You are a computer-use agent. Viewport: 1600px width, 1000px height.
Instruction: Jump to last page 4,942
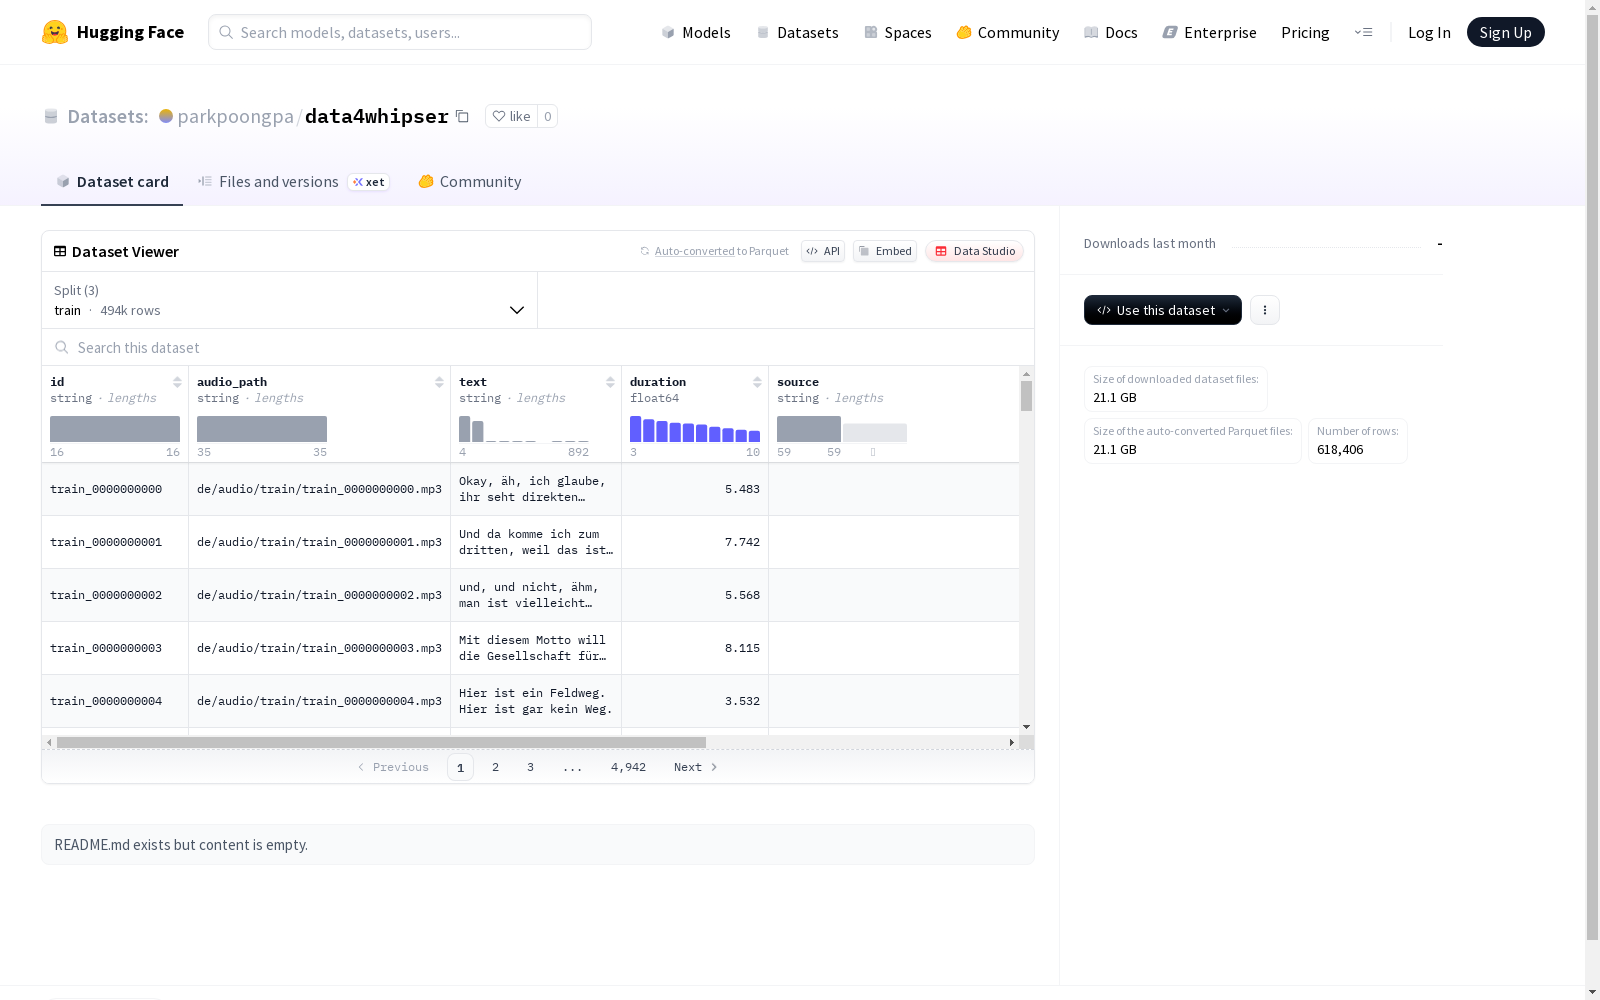pyautogui.click(x=628, y=767)
